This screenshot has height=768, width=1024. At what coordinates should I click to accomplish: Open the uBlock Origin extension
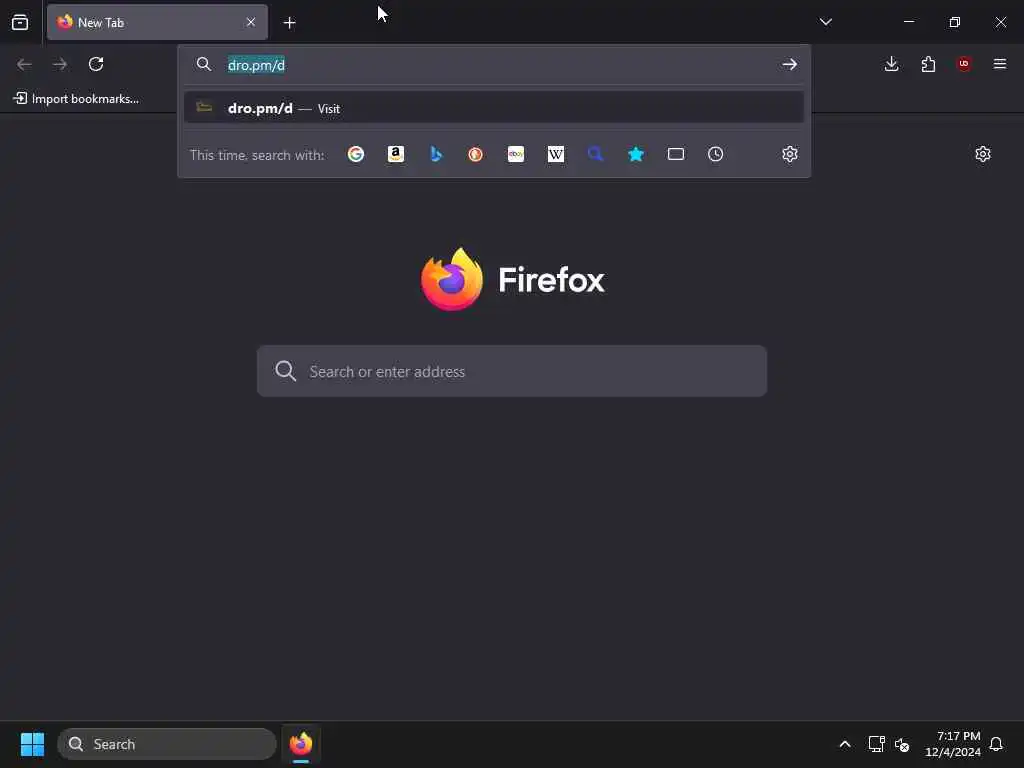(x=964, y=64)
